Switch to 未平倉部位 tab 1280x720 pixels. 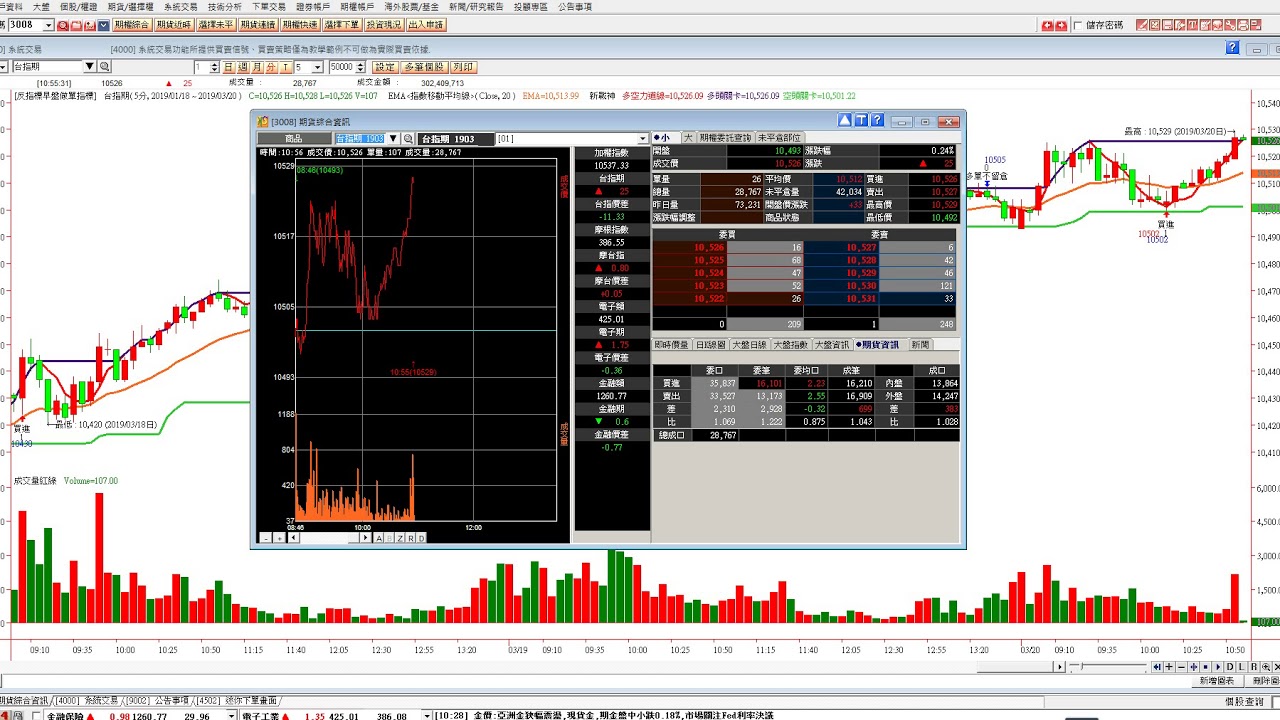click(x=780, y=138)
